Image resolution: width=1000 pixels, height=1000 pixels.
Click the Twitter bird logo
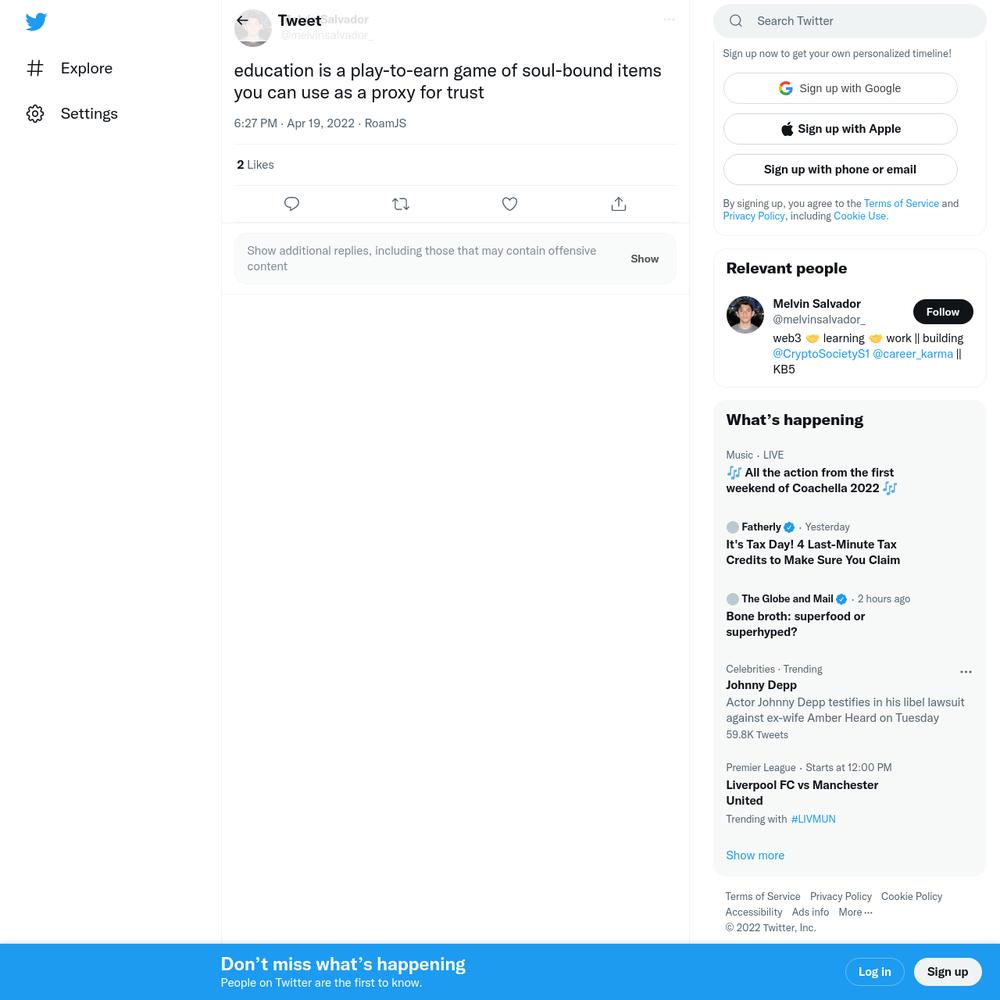point(36,22)
